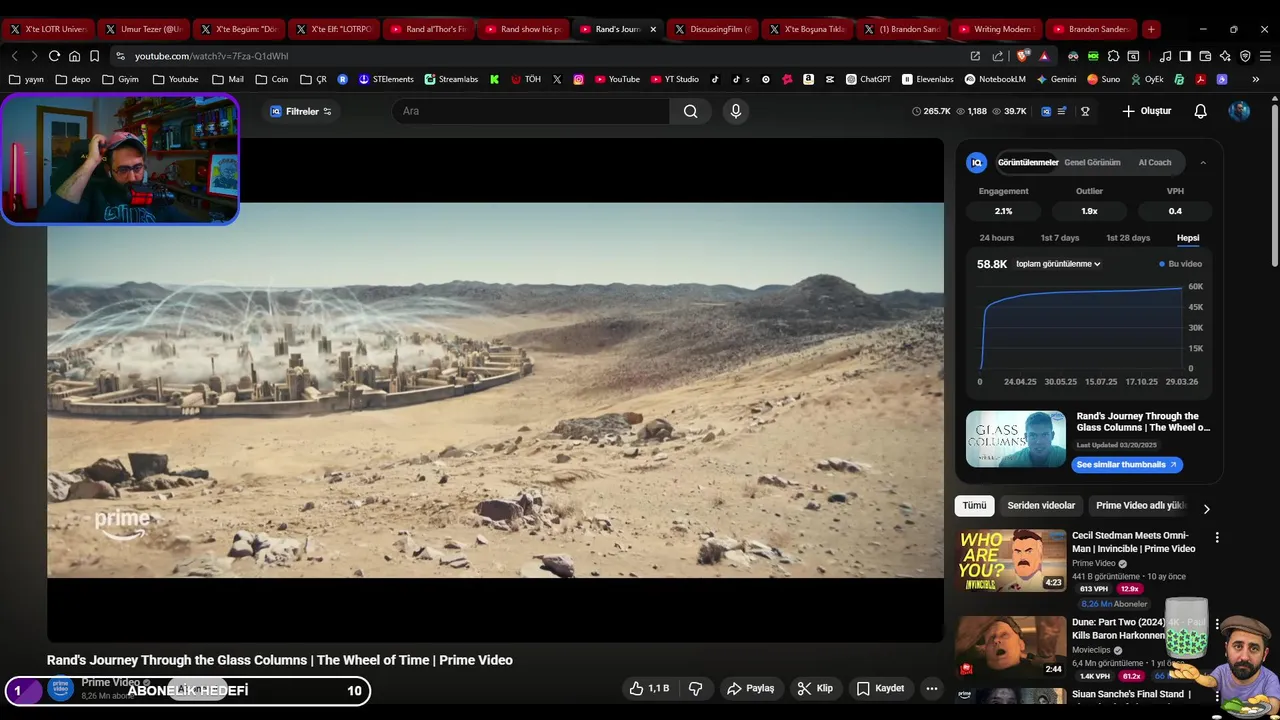1280x720 pixels.
Task: Switch to the Rand show his p... browser tab
Action: 524,29
